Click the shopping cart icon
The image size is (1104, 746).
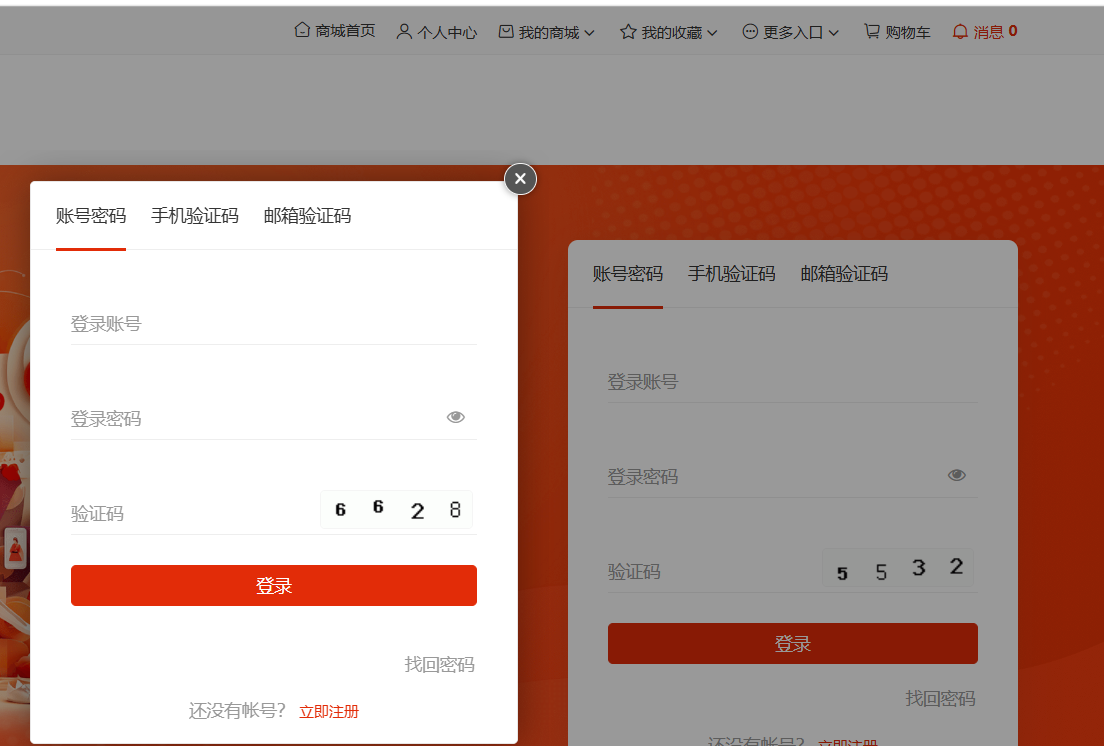(872, 32)
